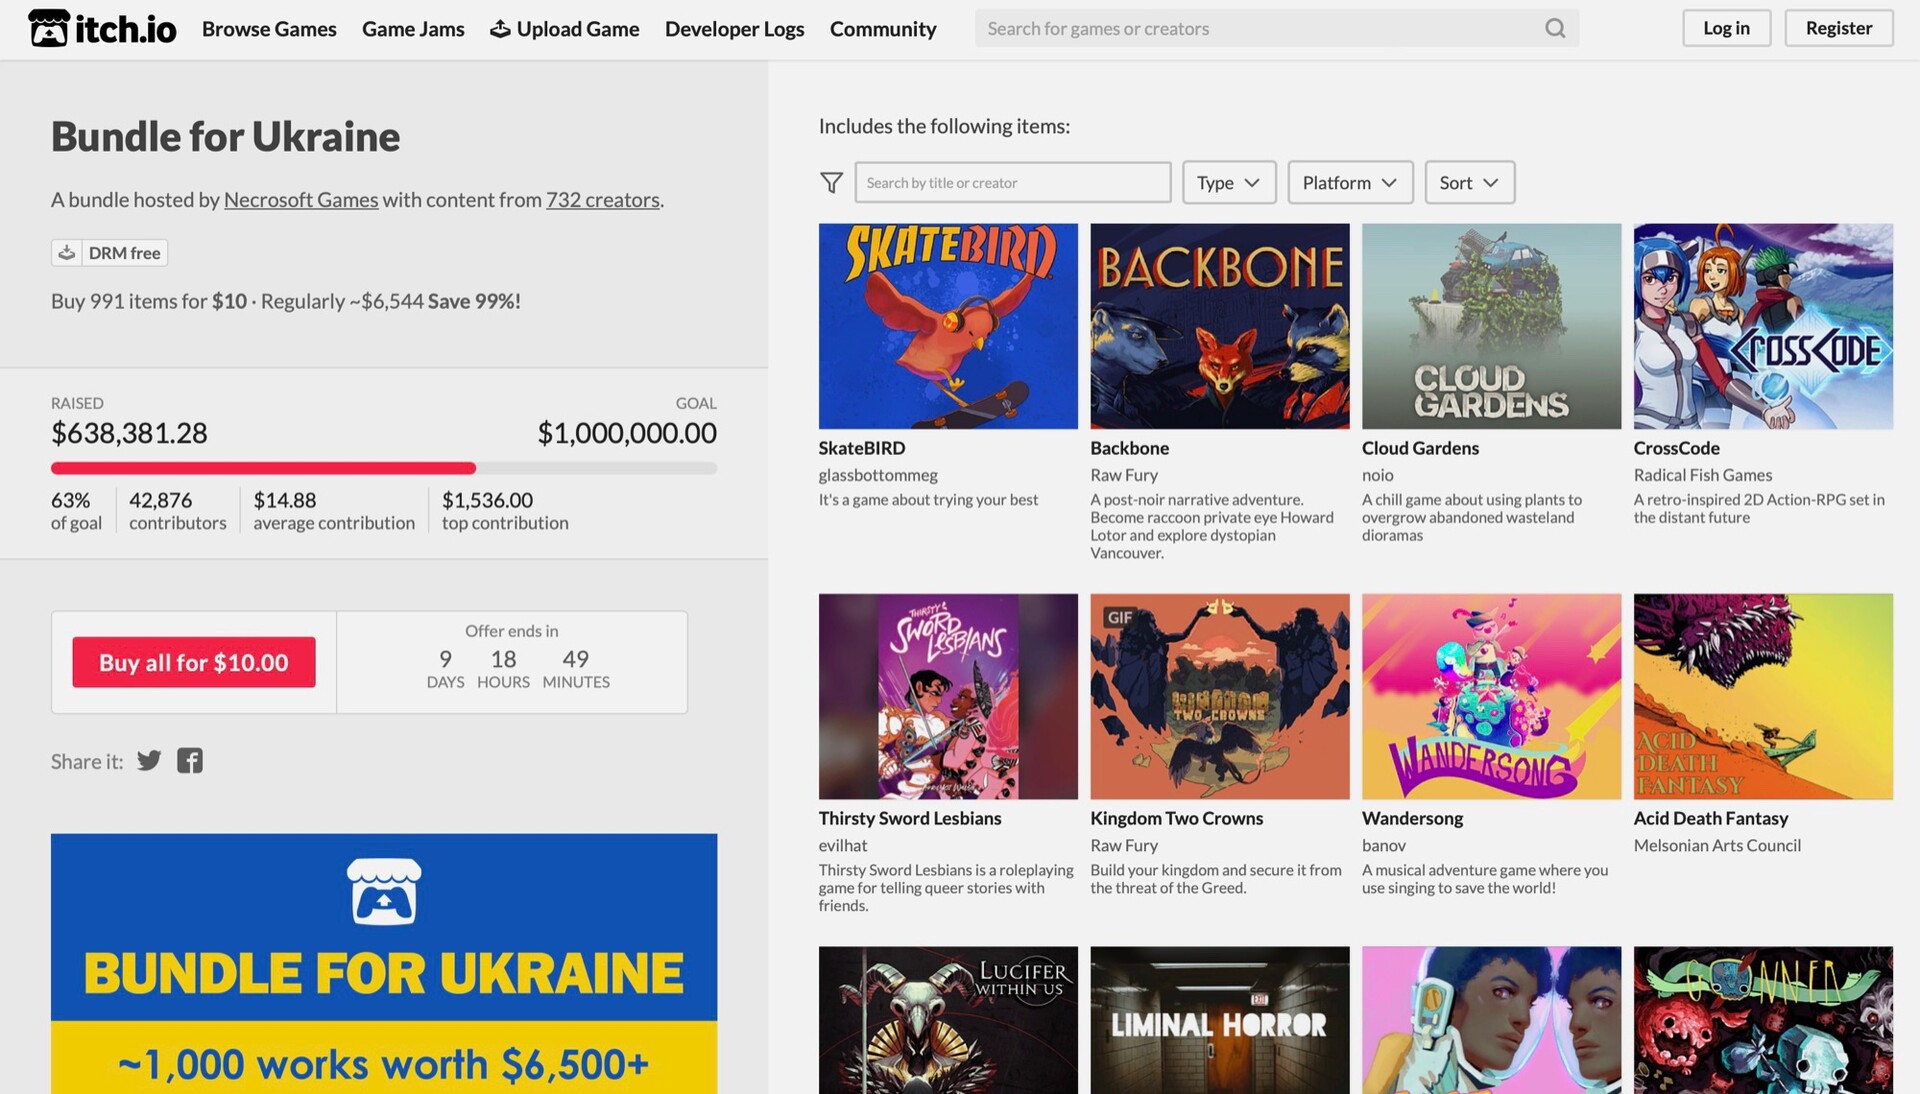Click the Log in button
This screenshot has height=1094, width=1920.
point(1726,28)
